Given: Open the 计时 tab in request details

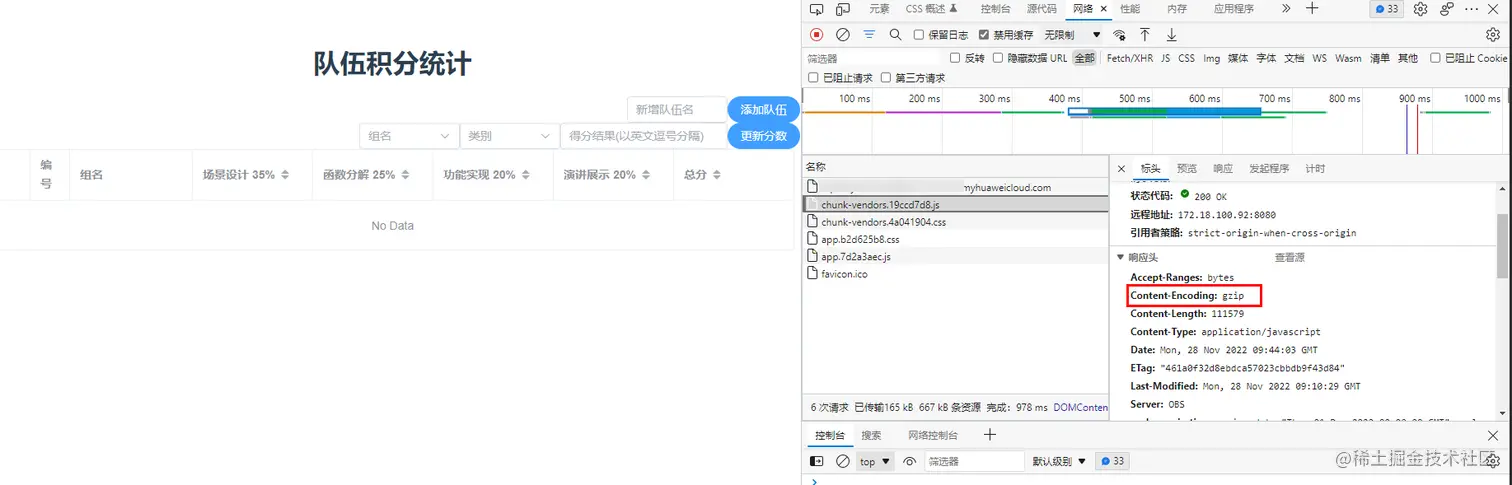Looking at the screenshot, I should (1315, 169).
